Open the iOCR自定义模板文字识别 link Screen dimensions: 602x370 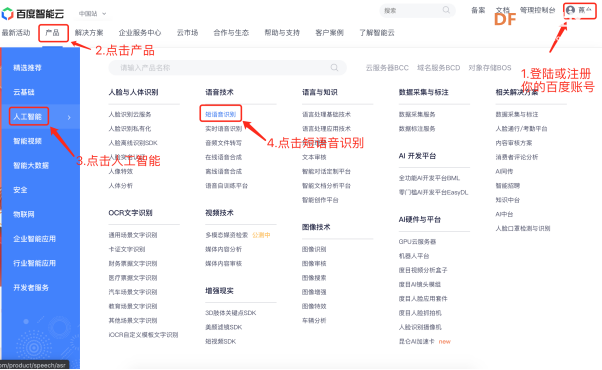point(143,335)
